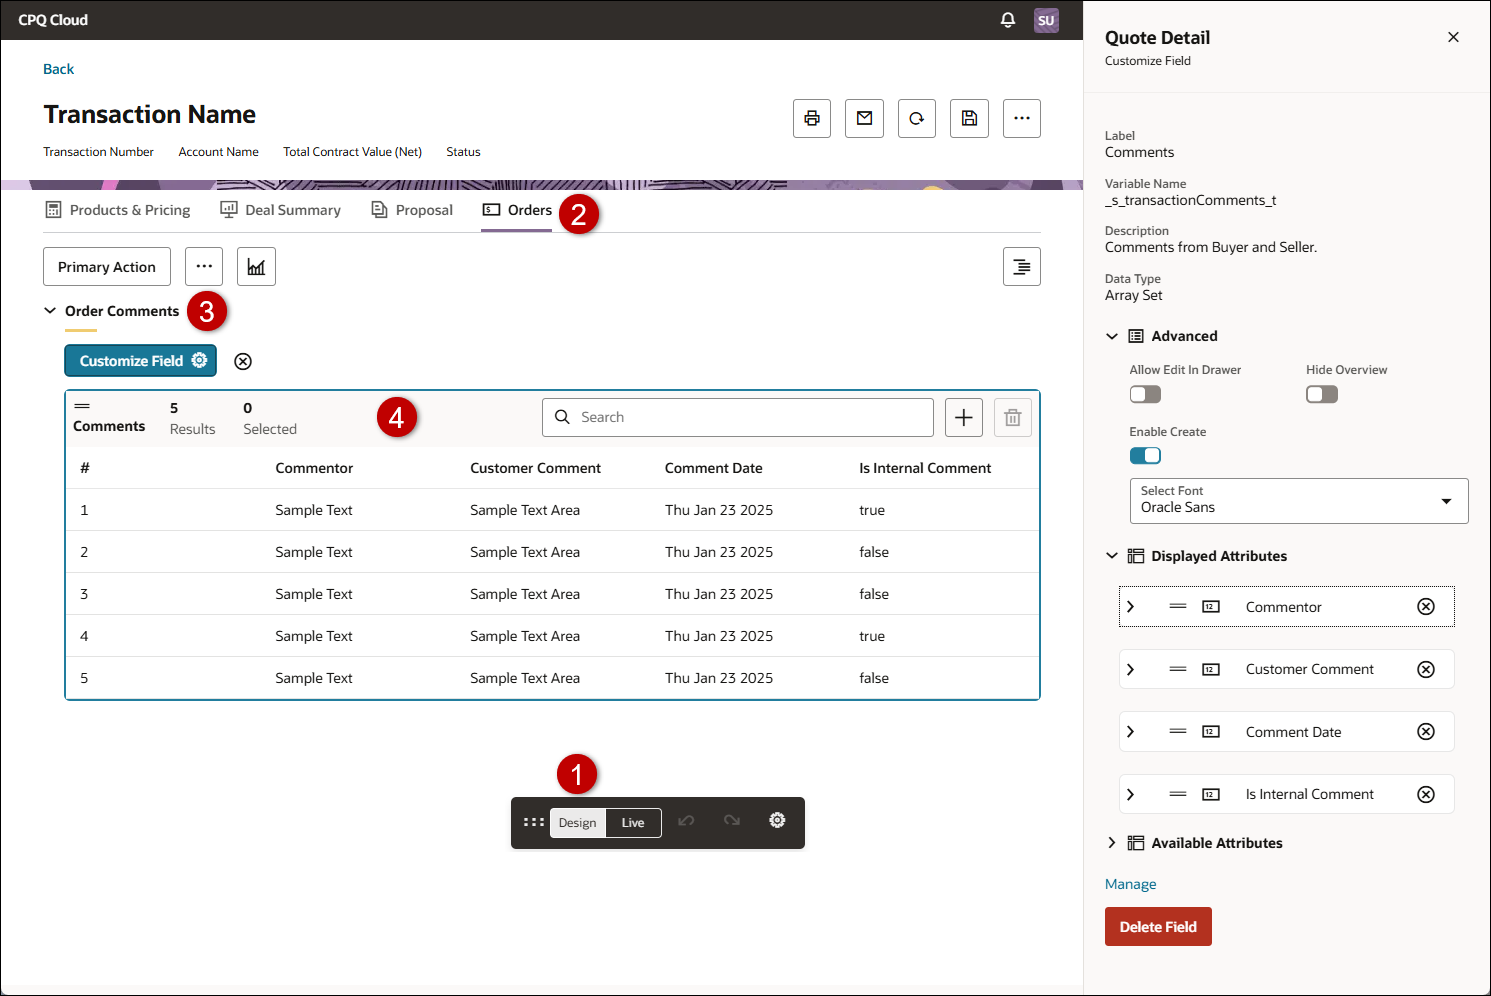Click inside the Search comments field
Image resolution: width=1491 pixels, height=996 pixels.
[x=737, y=417]
